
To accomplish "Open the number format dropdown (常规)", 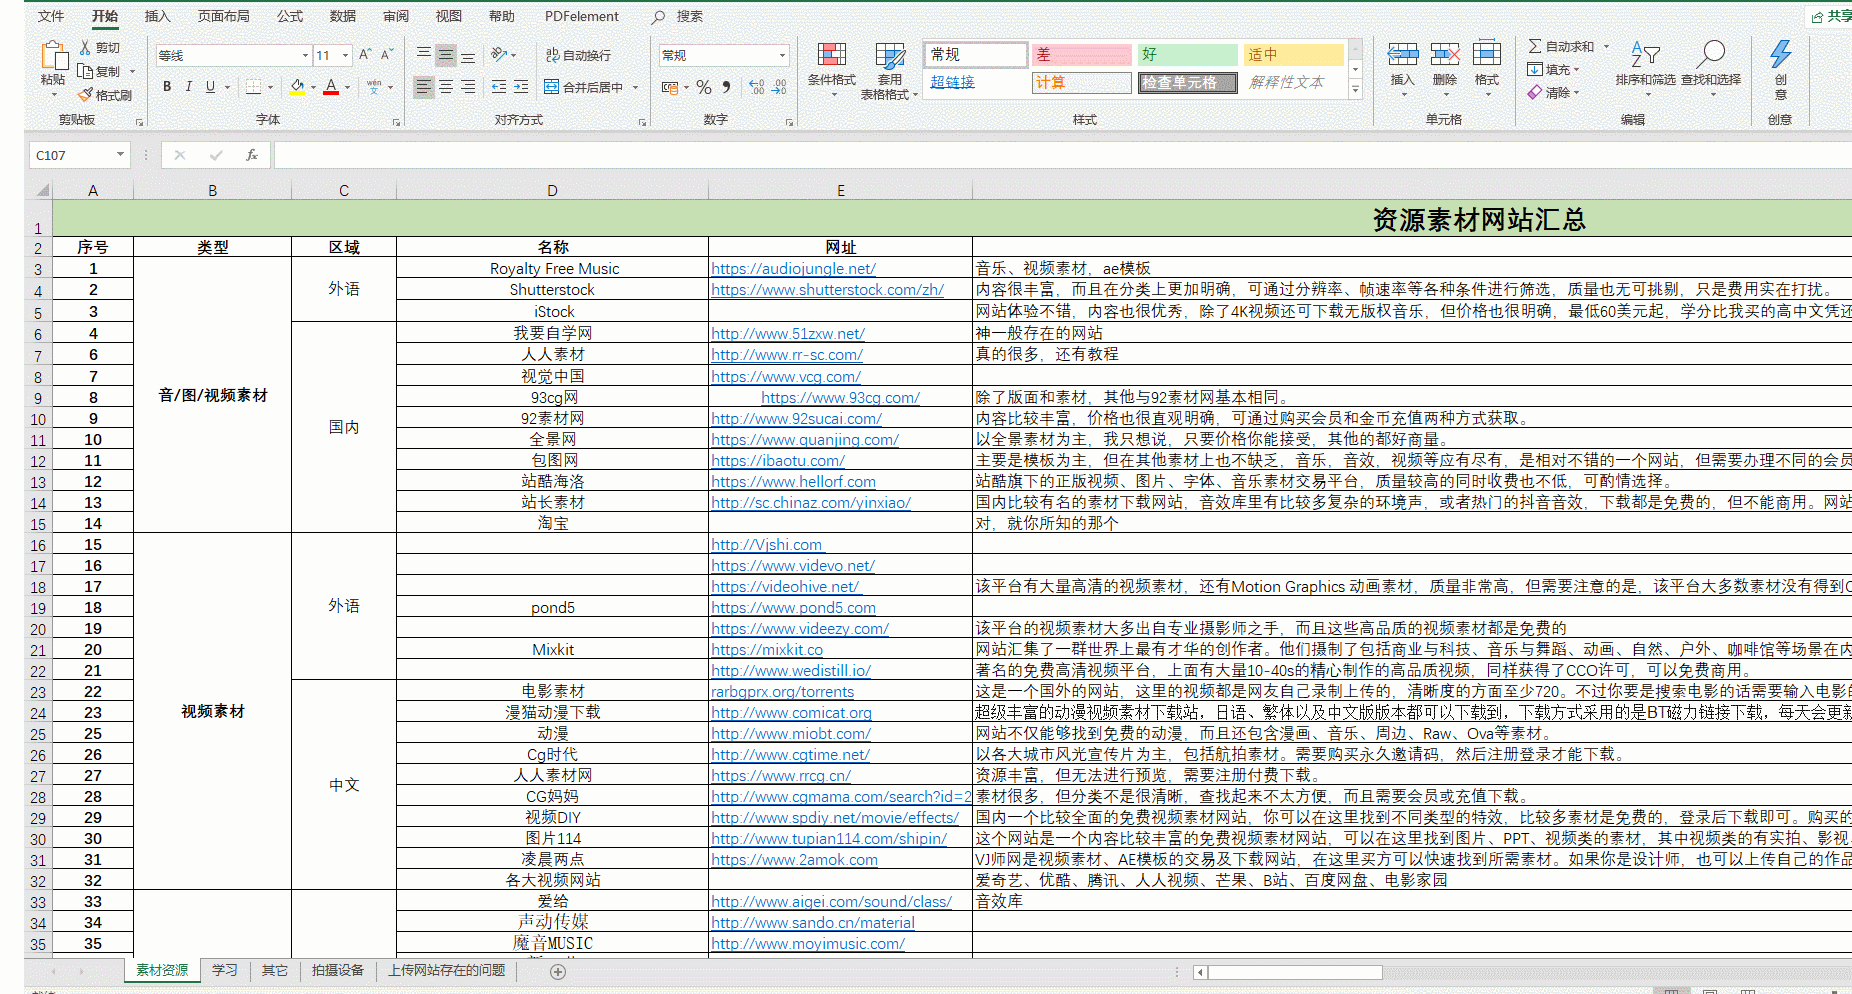I will tap(782, 56).
